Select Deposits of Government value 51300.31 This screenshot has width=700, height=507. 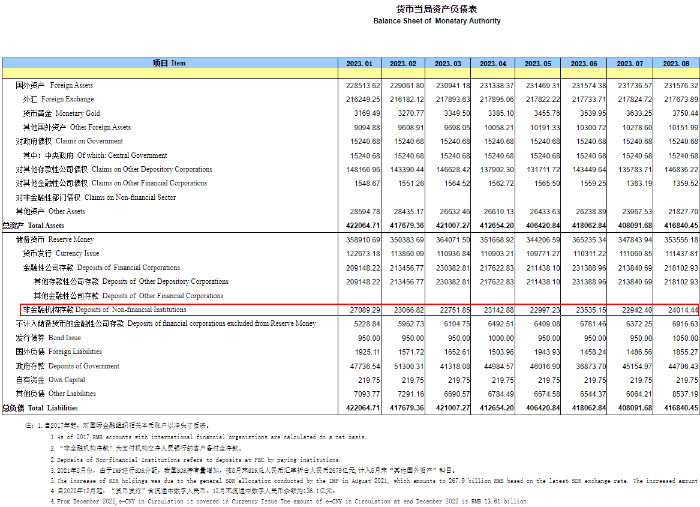click(x=409, y=366)
